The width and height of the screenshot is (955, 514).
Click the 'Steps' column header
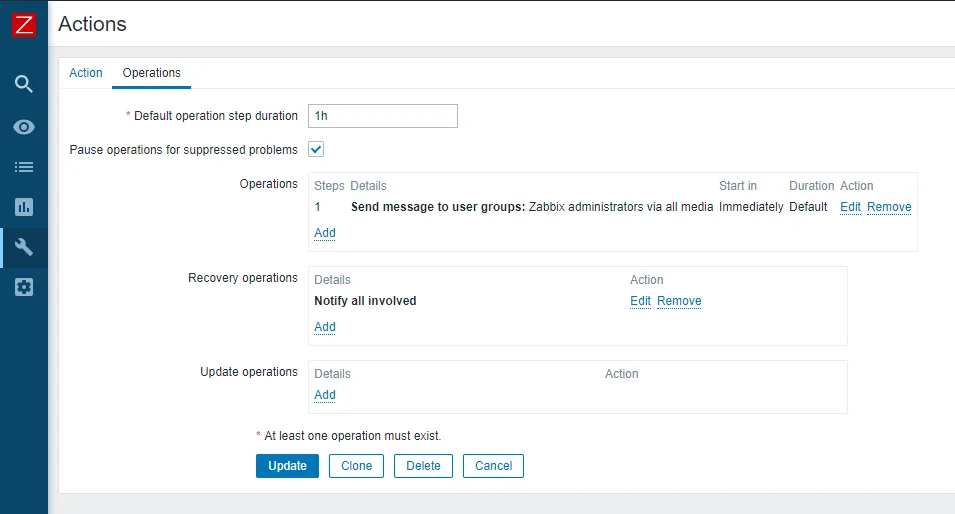tap(329, 186)
